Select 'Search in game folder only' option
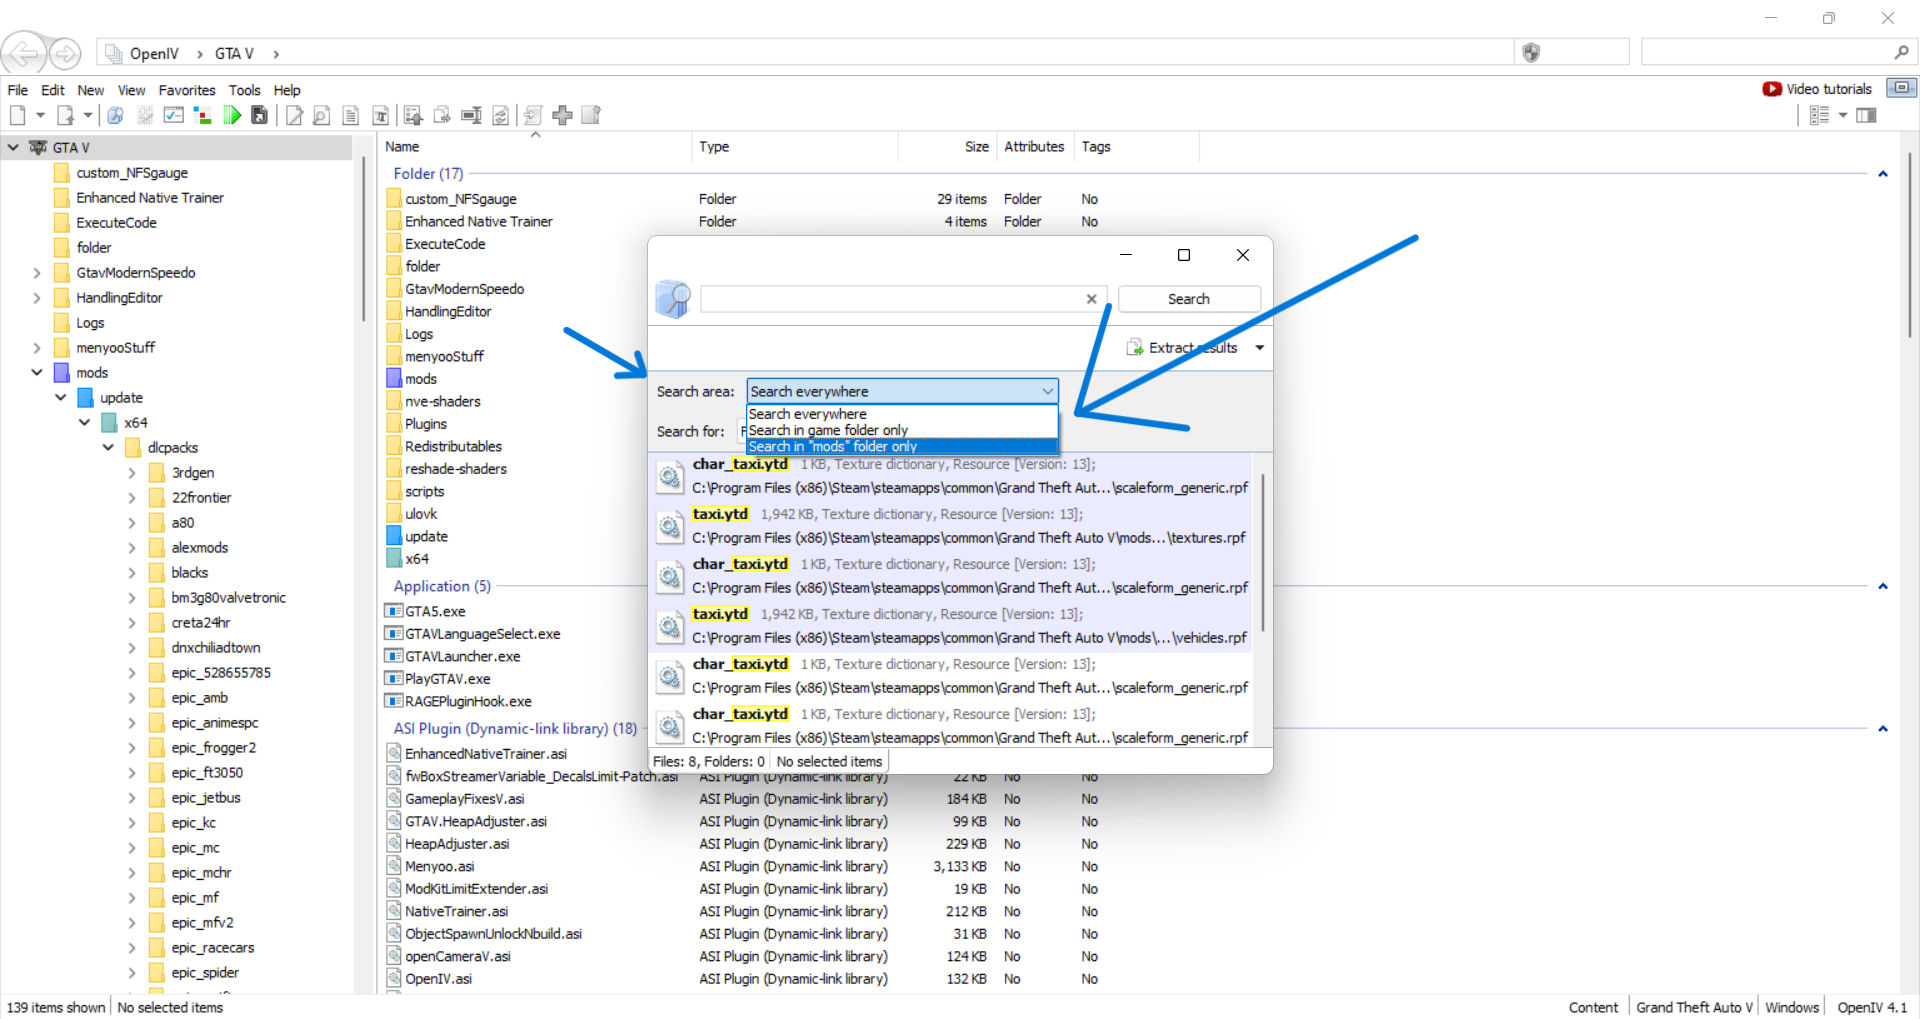 point(902,430)
